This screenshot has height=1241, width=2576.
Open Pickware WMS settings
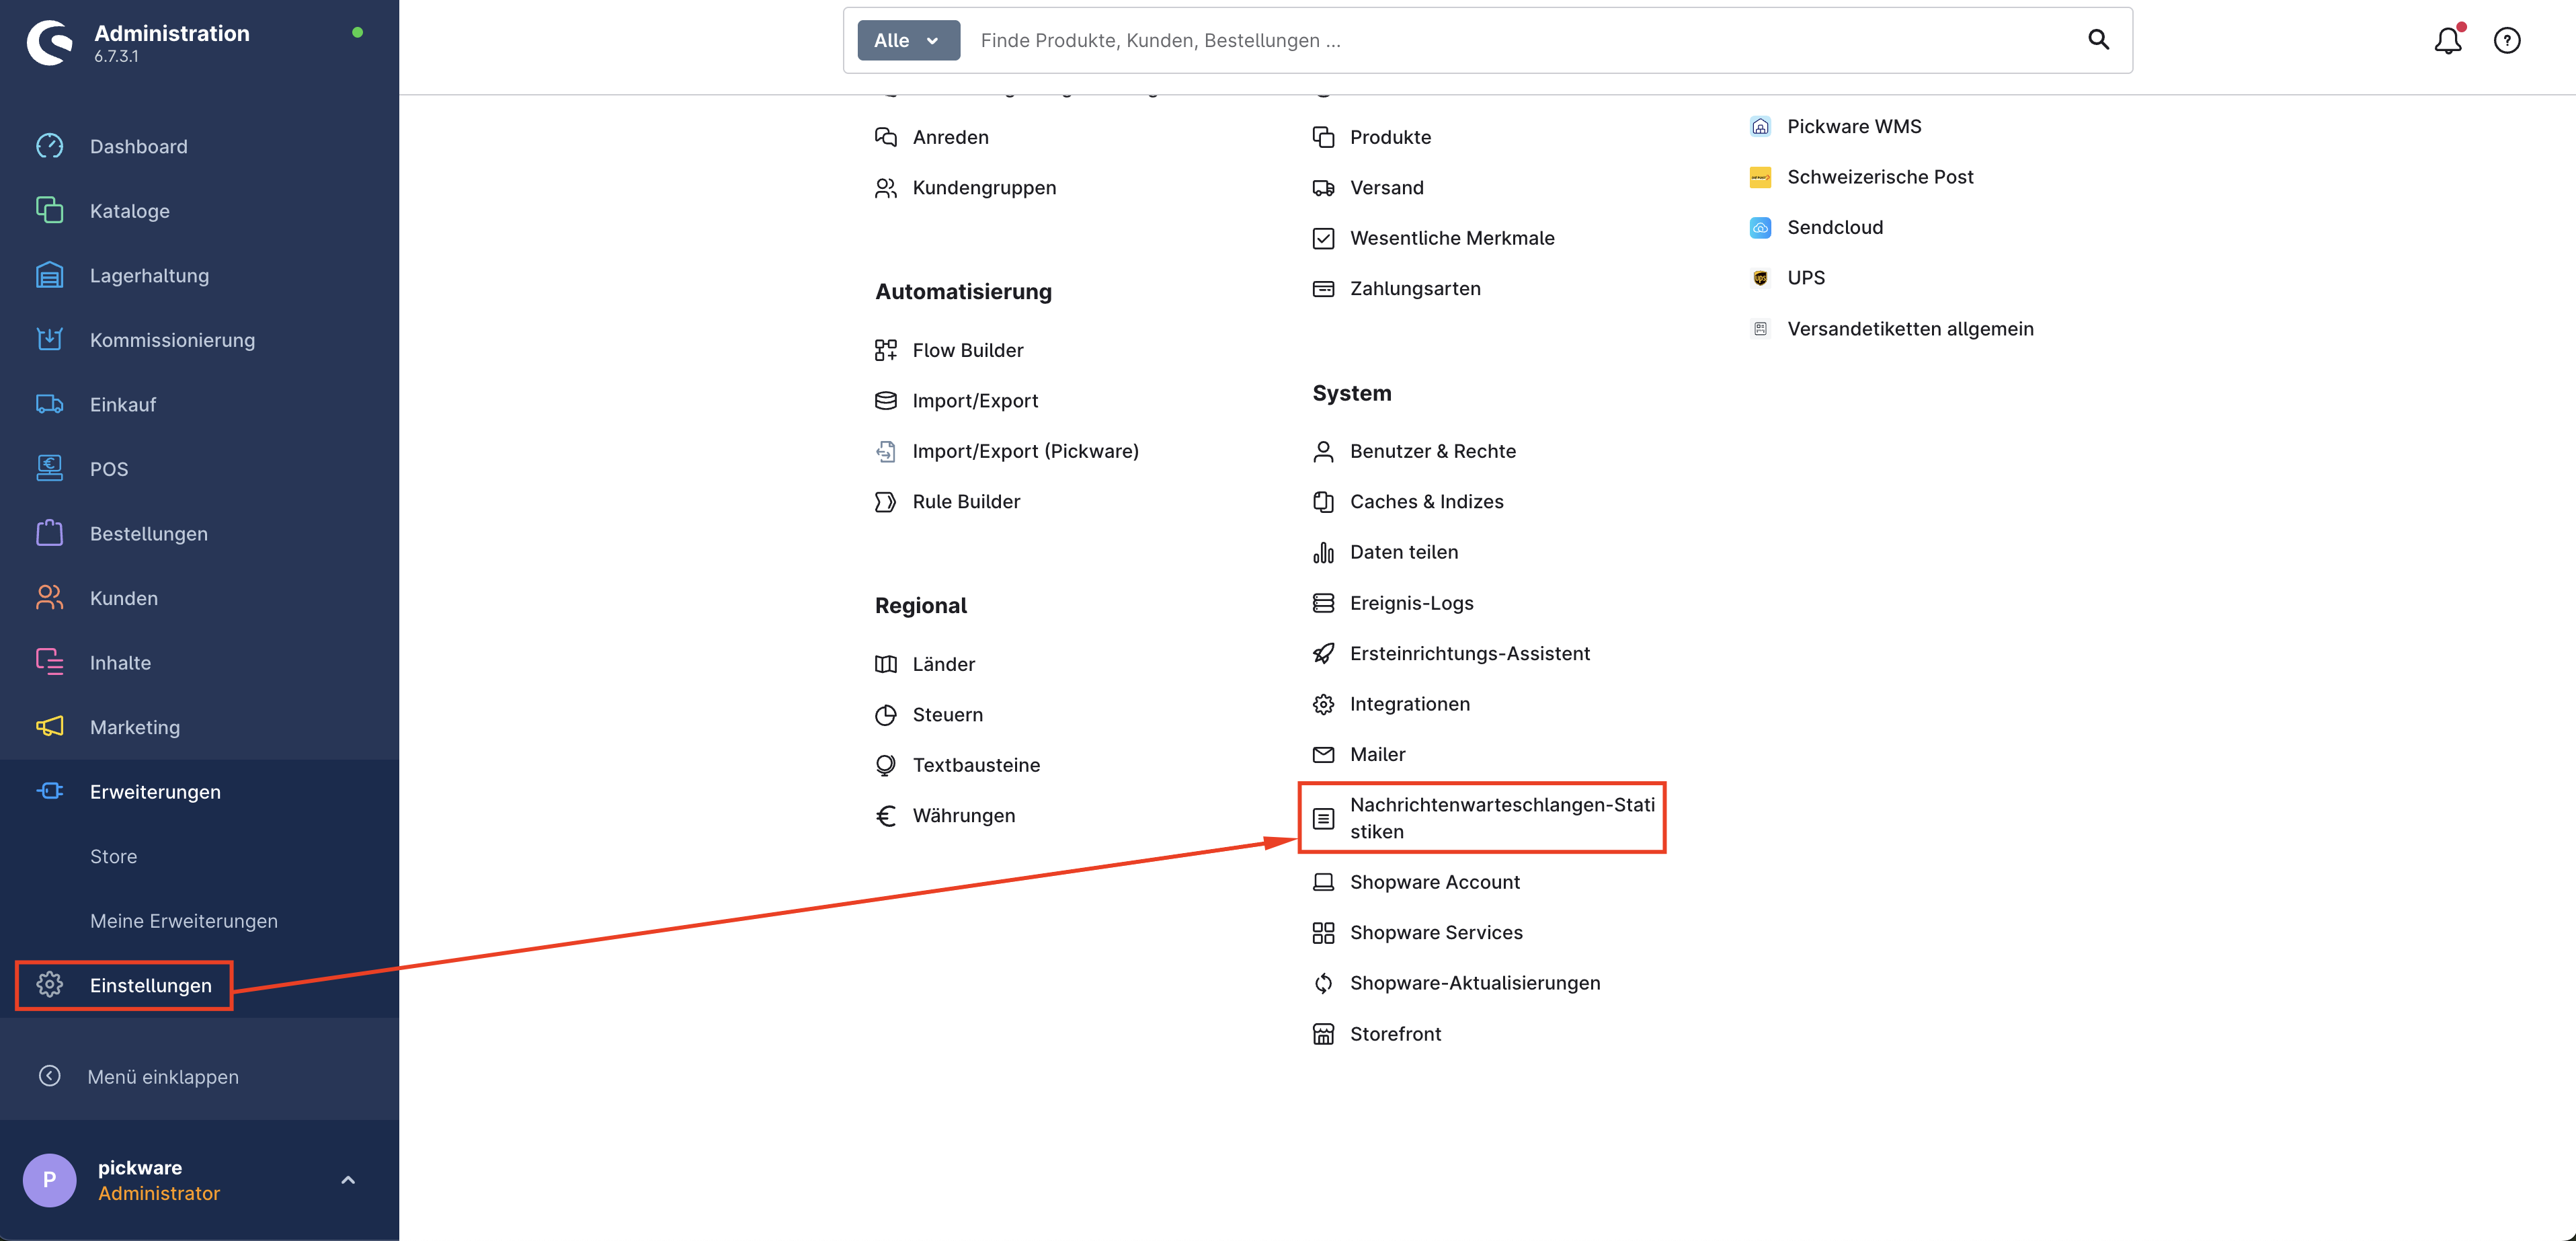coord(1853,126)
